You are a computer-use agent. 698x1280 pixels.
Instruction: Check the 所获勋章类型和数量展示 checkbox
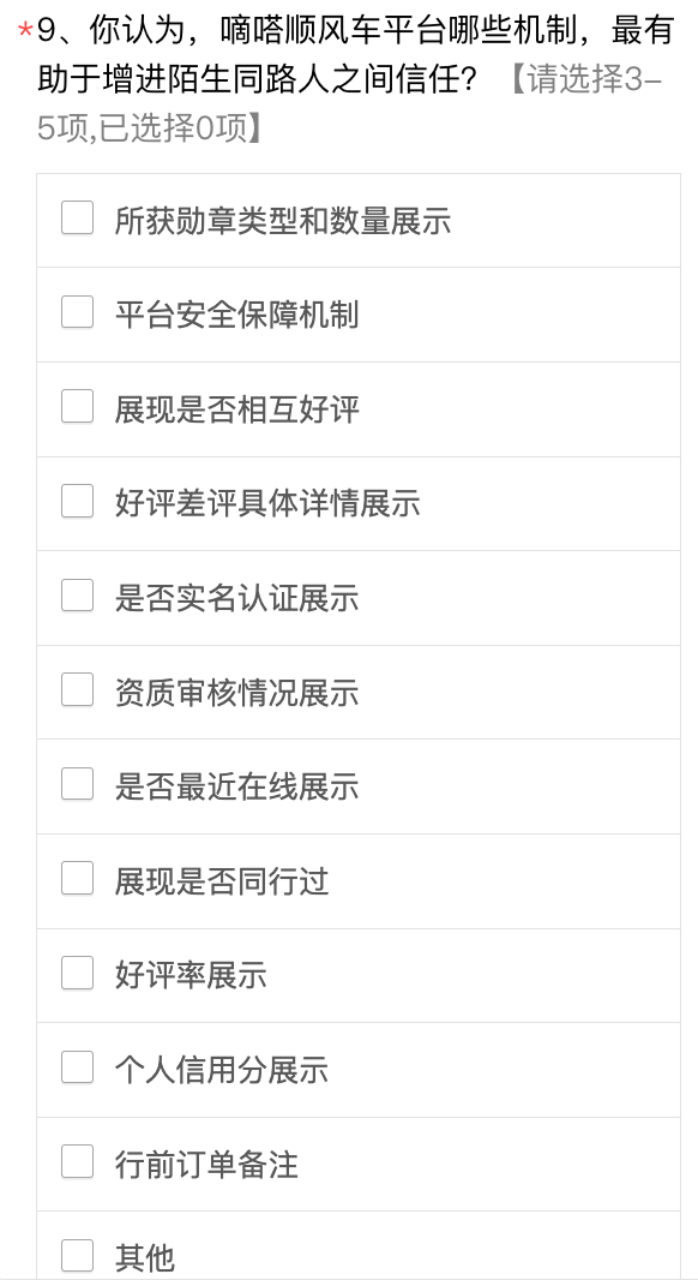click(77, 218)
